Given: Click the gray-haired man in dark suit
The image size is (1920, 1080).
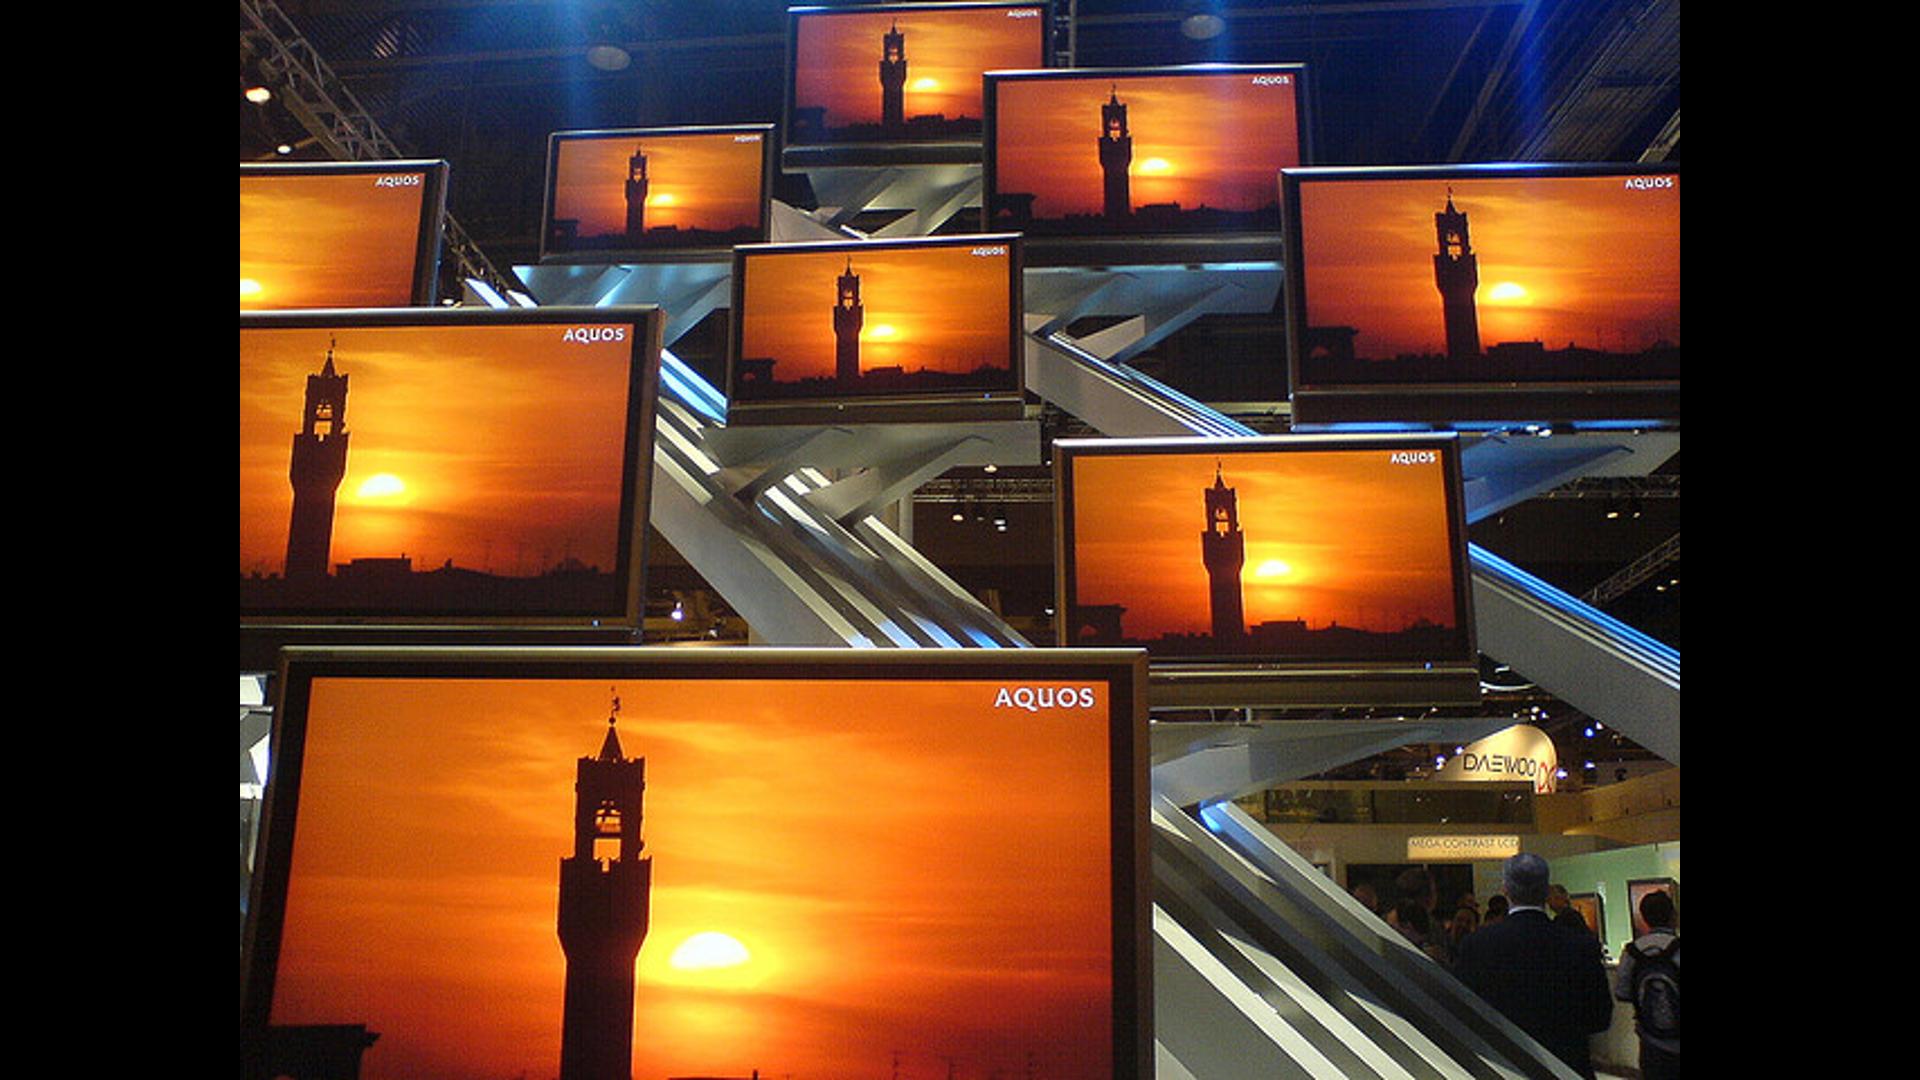Looking at the screenshot, I should pyautogui.click(x=1530, y=960).
